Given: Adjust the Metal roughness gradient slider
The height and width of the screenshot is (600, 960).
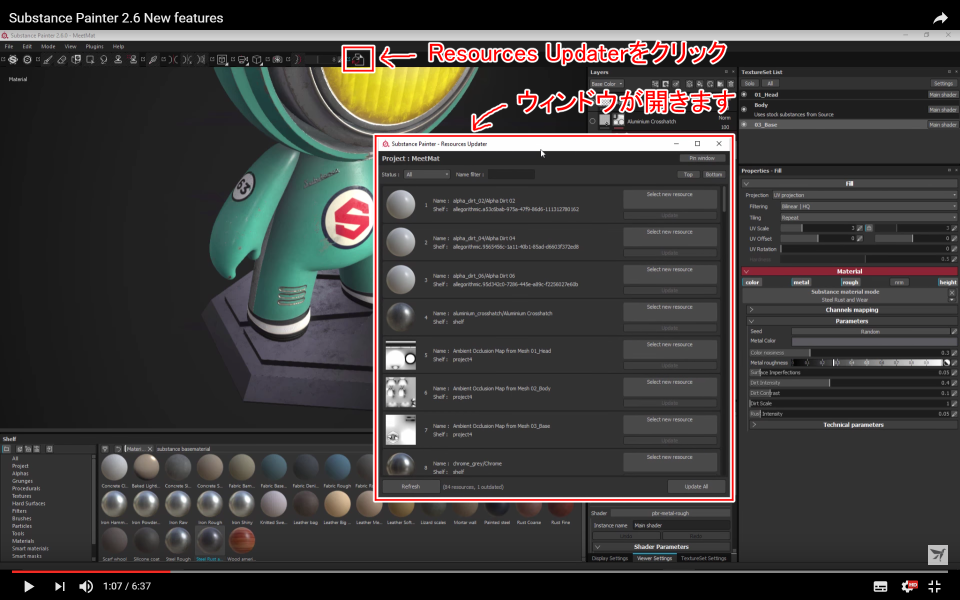Looking at the screenshot, I should tap(870, 362).
